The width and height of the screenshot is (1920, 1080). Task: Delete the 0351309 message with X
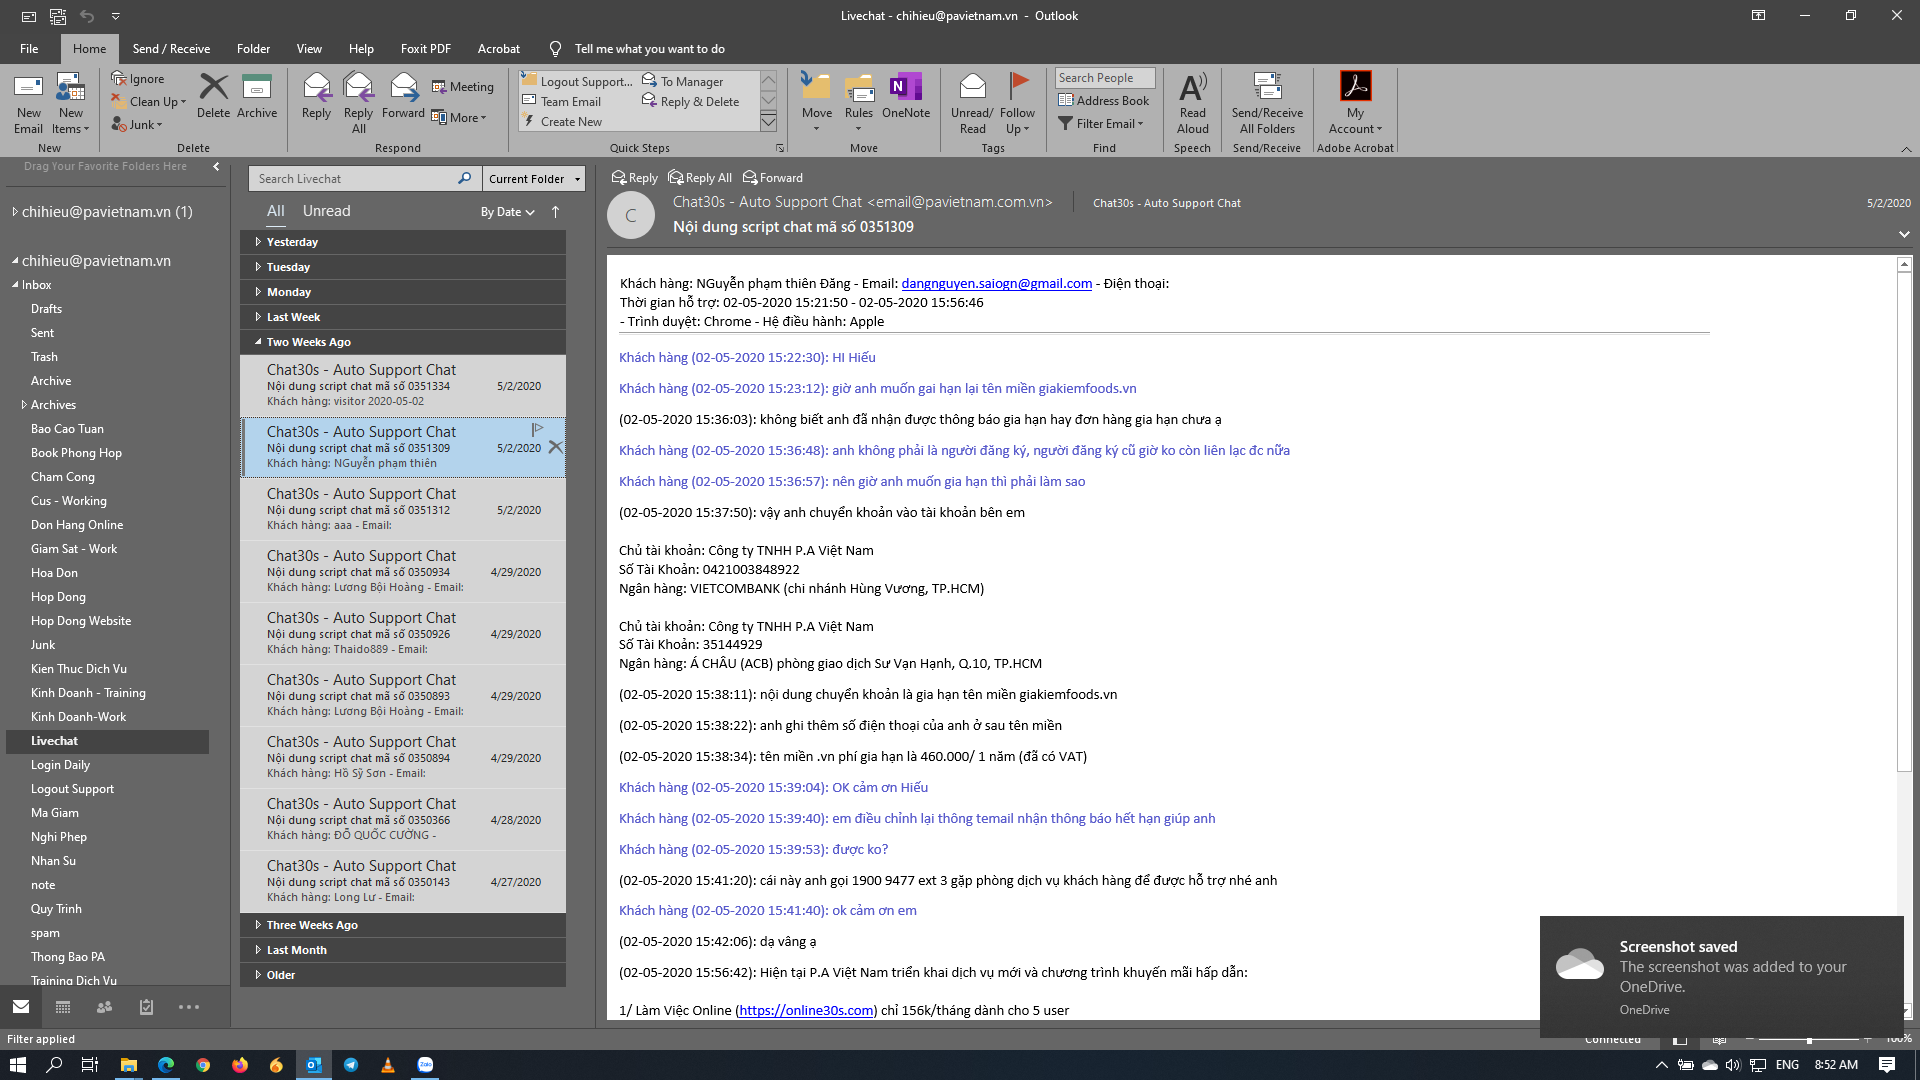pyautogui.click(x=555, y=447)
